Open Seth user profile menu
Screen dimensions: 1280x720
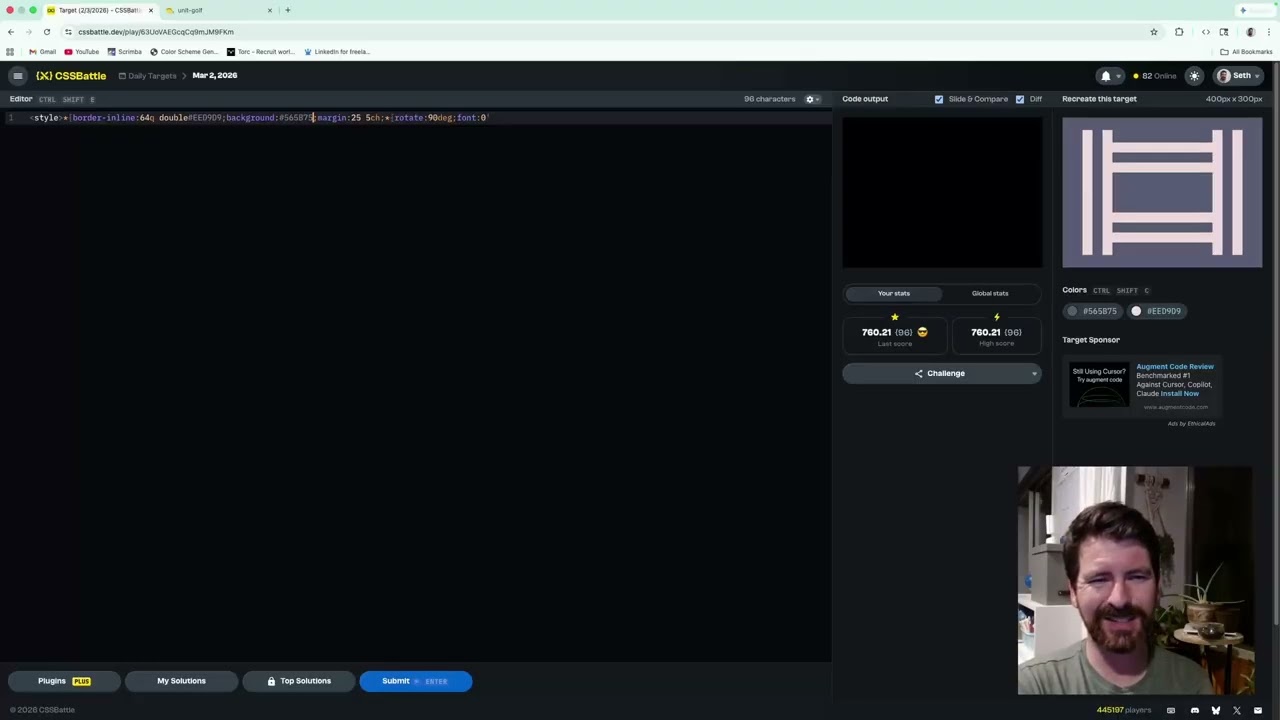(1236, 76)
